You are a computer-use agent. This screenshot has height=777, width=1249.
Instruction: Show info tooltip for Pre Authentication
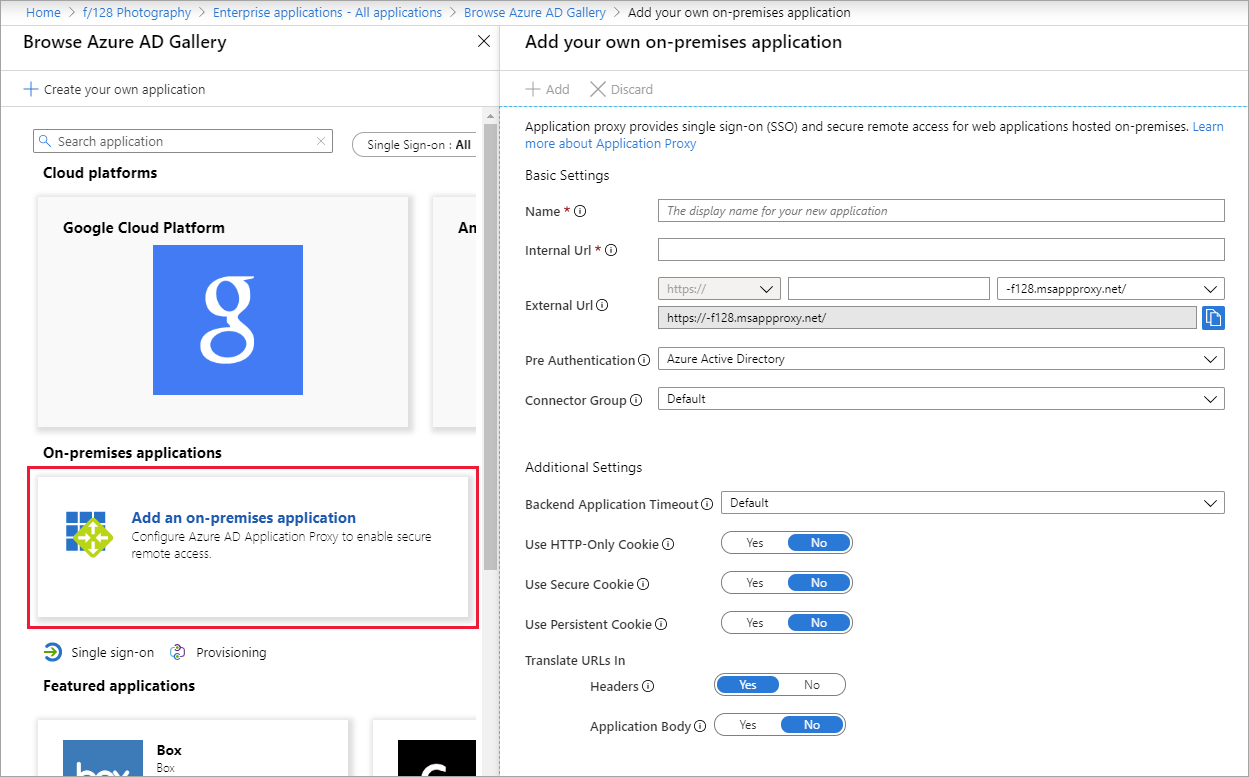[x=644, y=360]
